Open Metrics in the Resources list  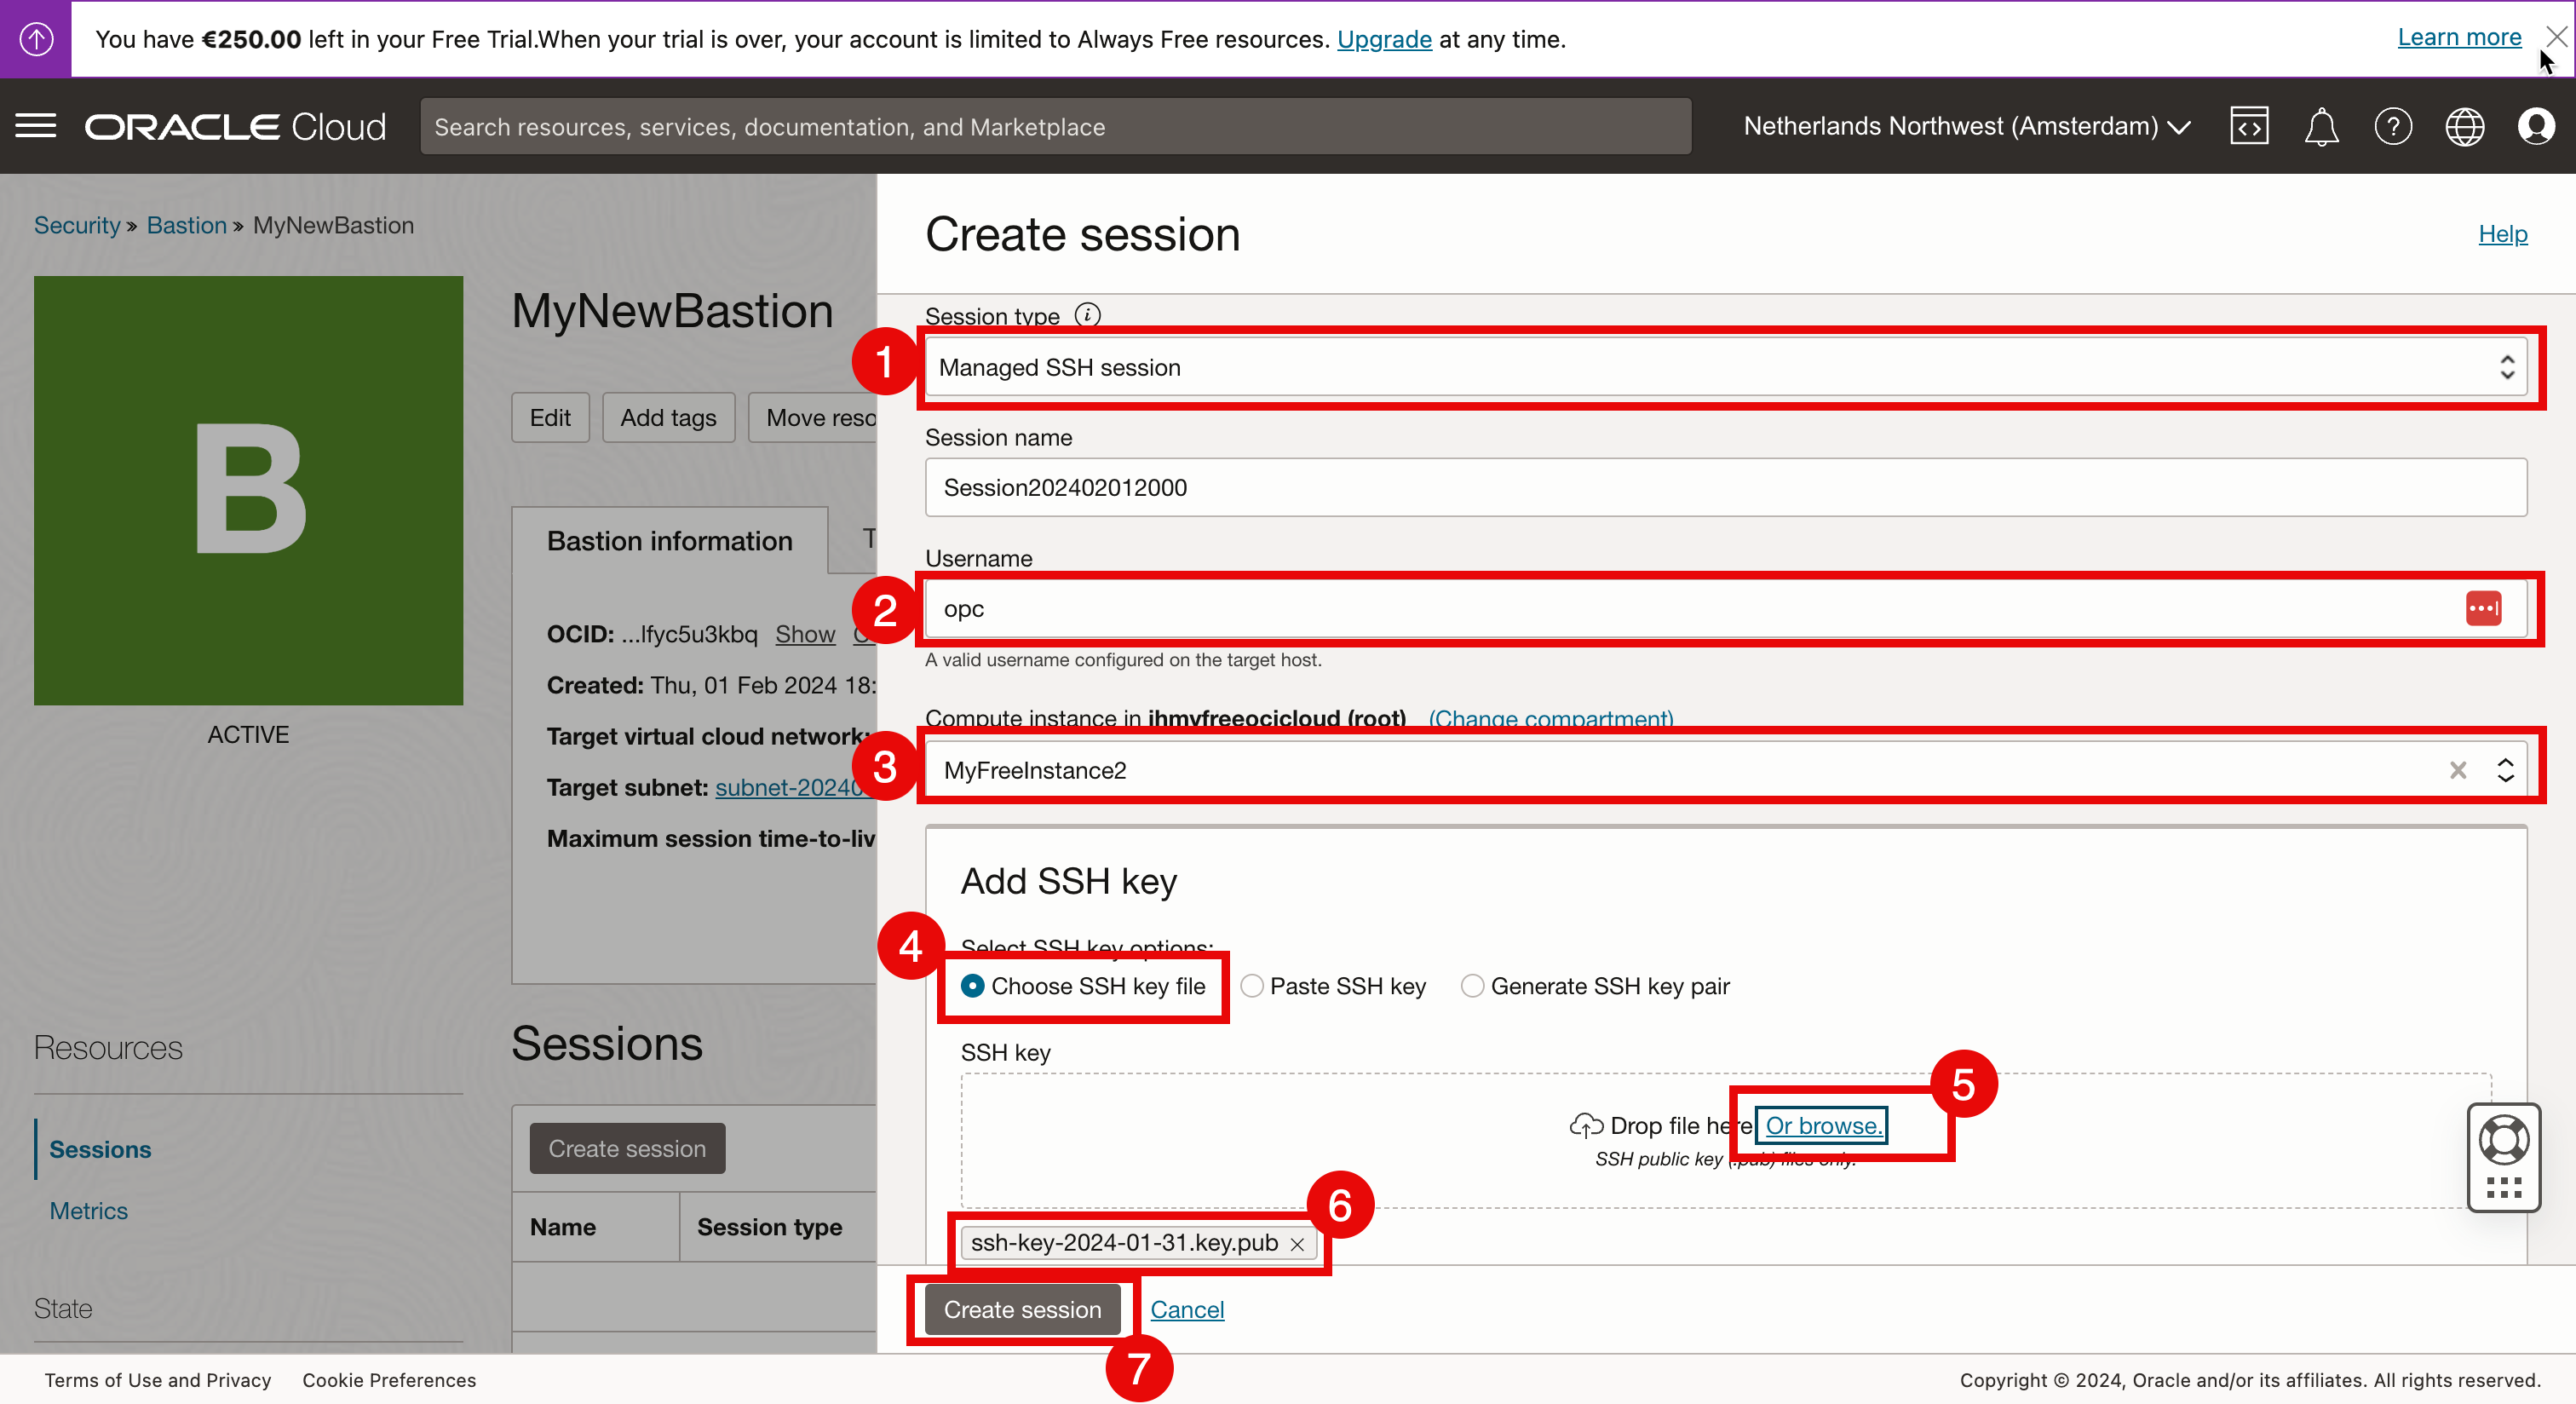[89, 1210]
